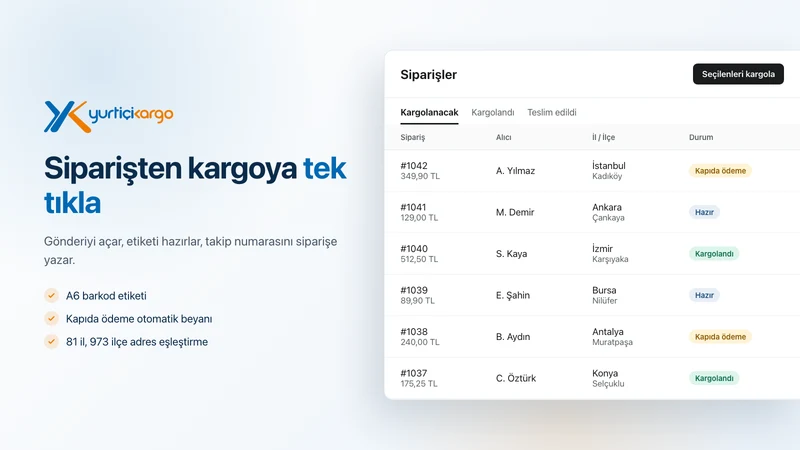Click the A6 barkod etiketi text
This screenshot has width=800, height=450.
tap(106, 296)
